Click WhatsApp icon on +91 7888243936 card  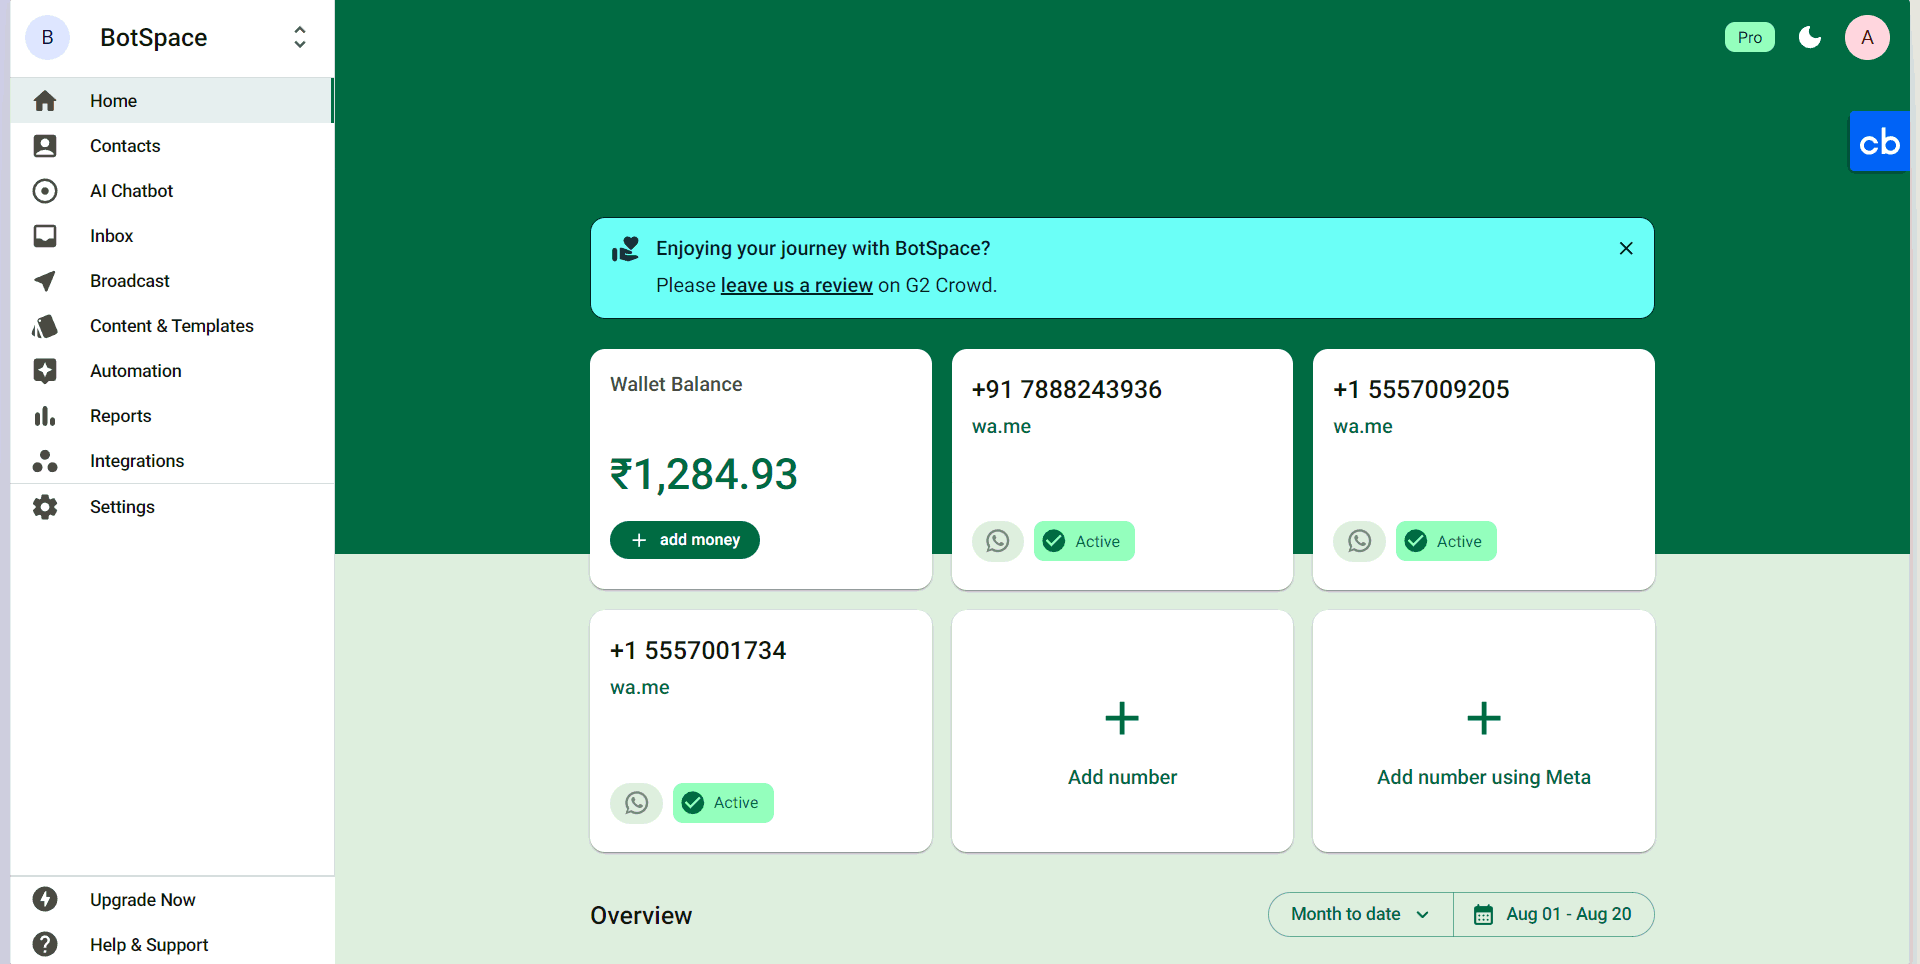point(998,541)
